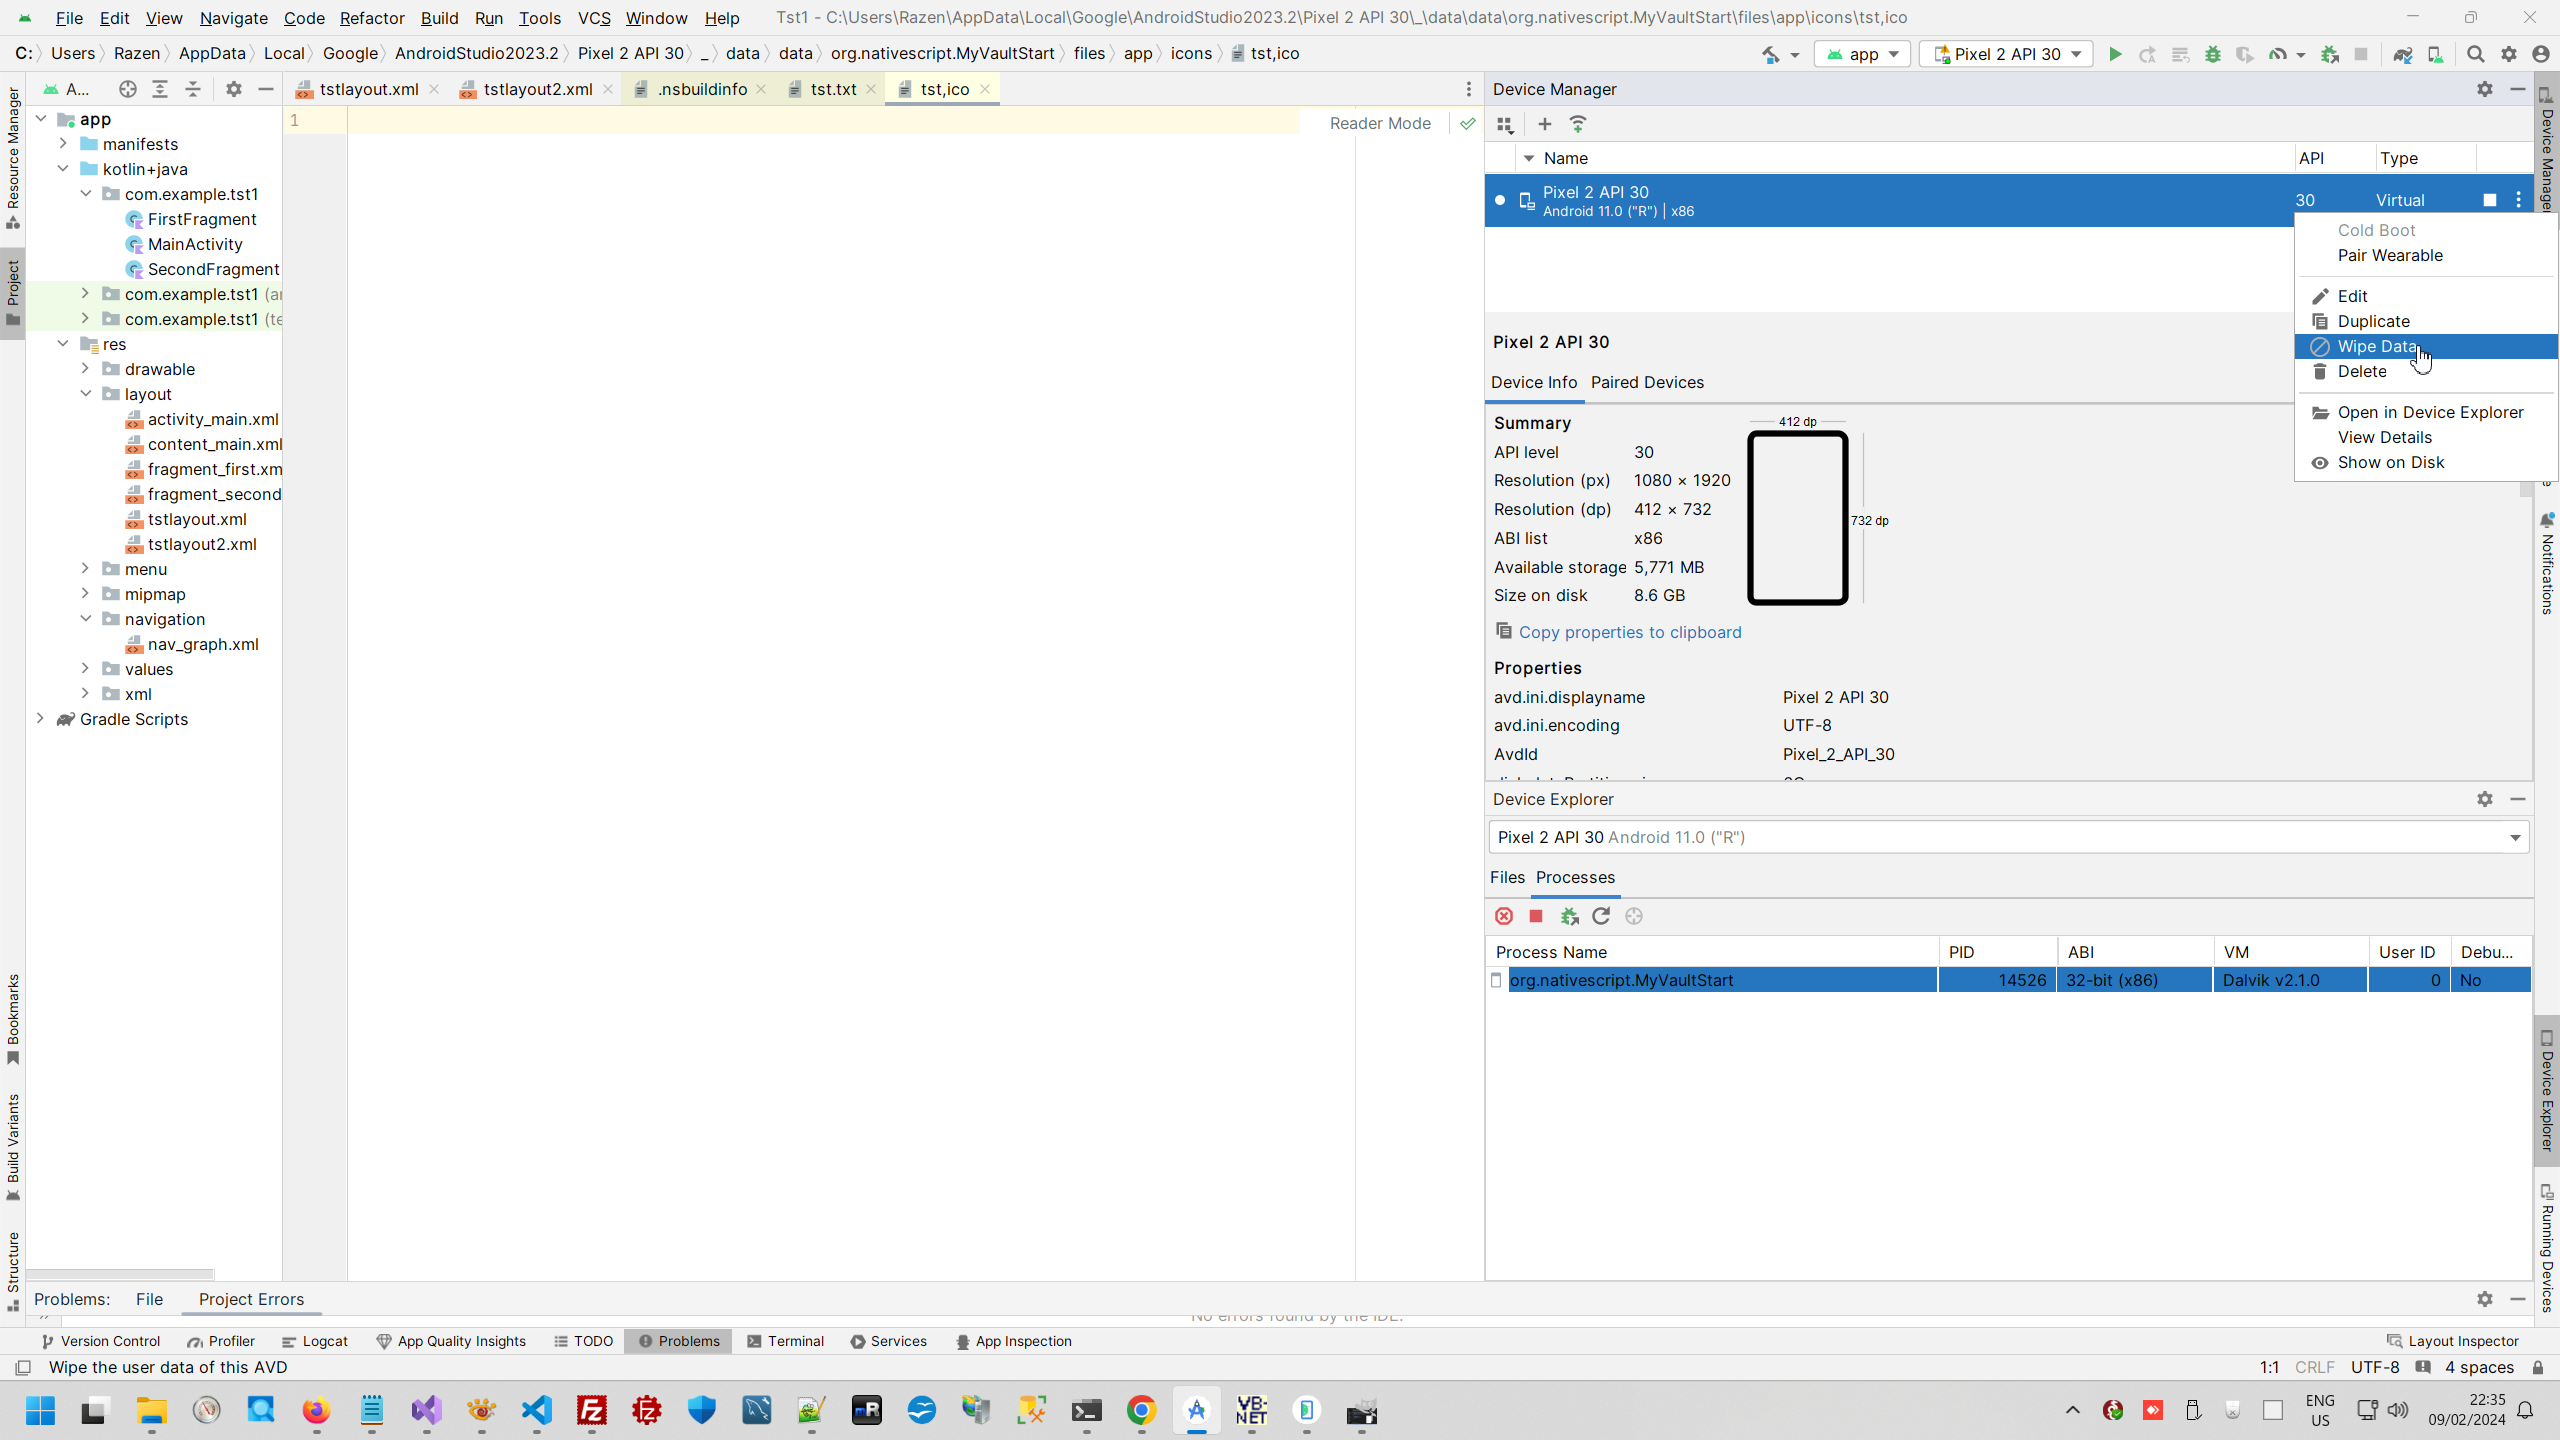Open the app run configuration dropdown

tap(1862, 54)
